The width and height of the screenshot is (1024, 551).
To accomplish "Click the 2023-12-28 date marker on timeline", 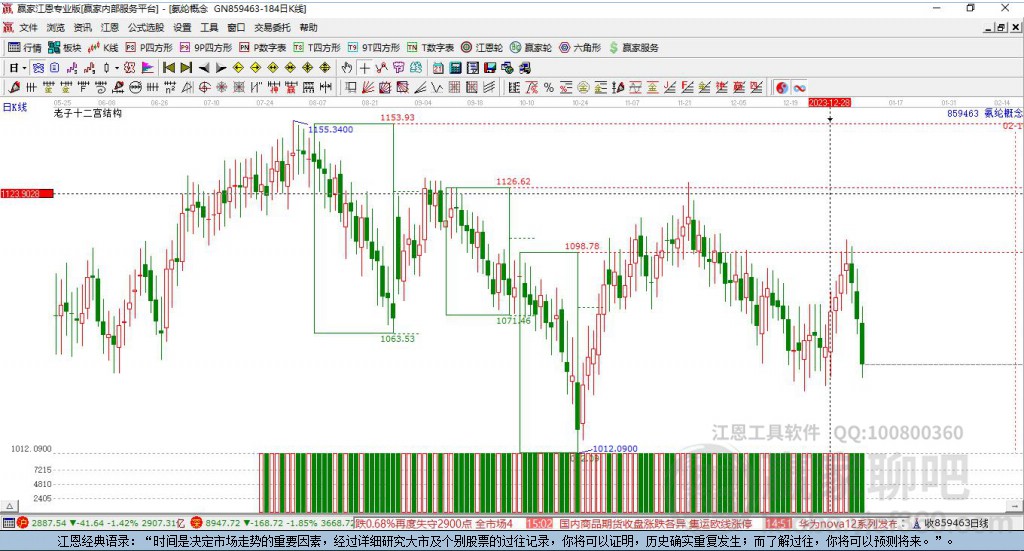I will 829,102.
